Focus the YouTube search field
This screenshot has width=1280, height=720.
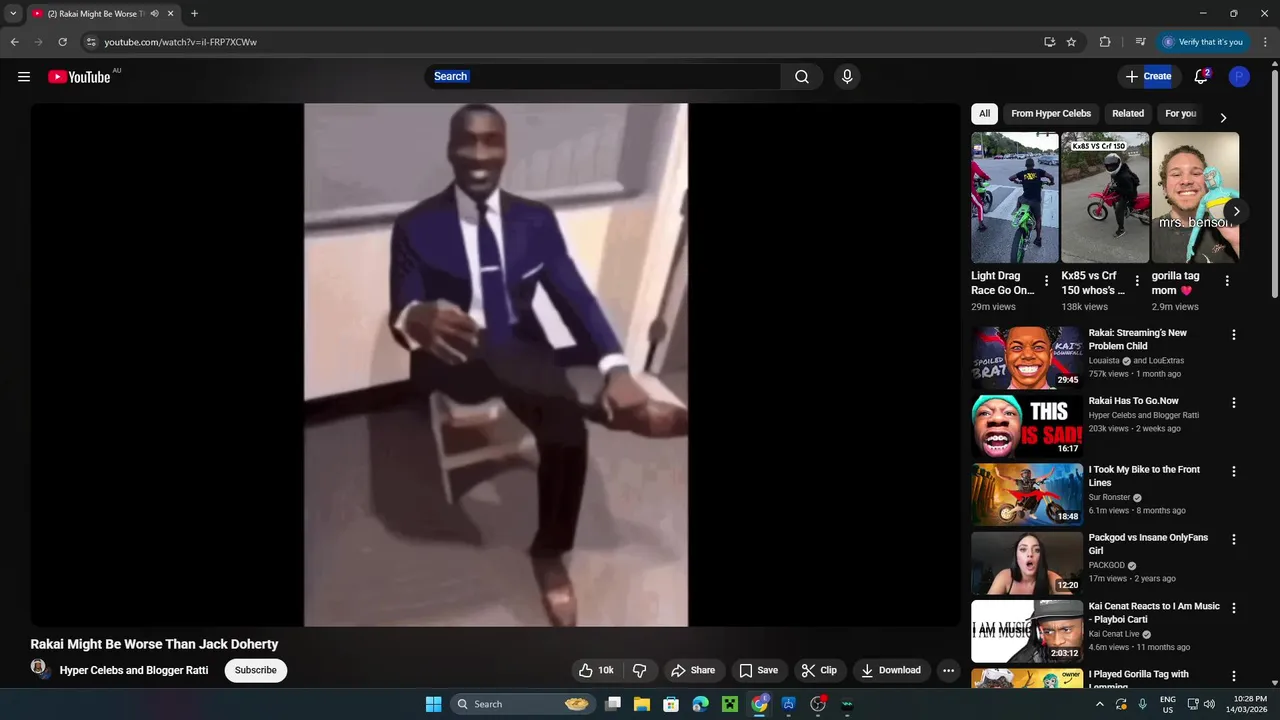point(603,77)
